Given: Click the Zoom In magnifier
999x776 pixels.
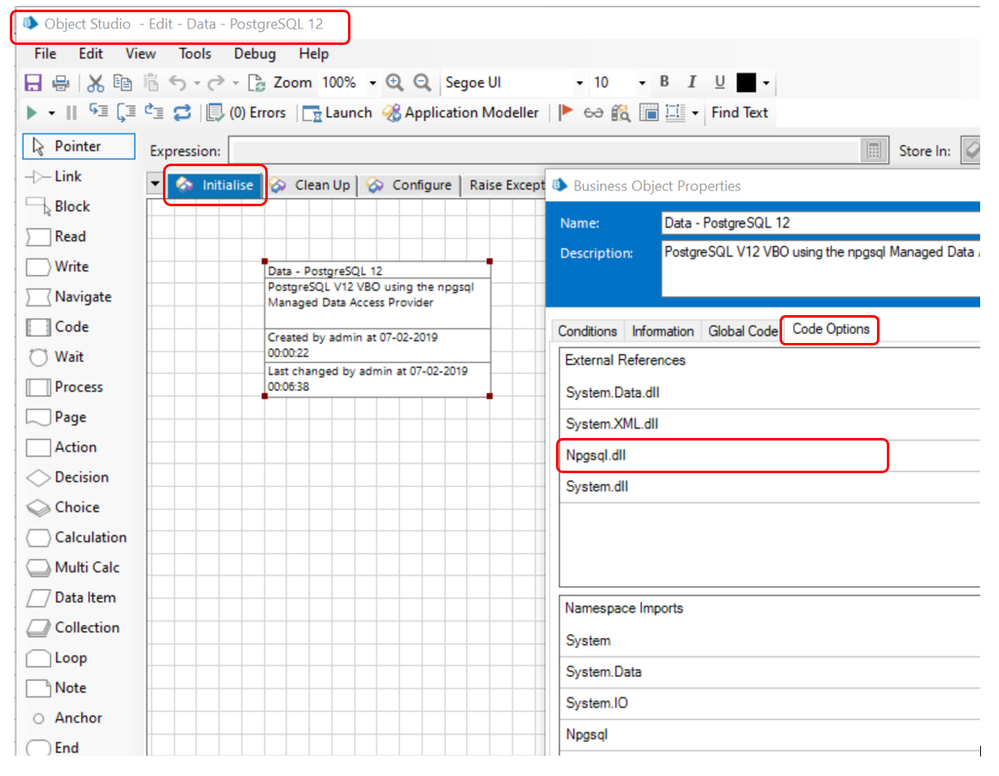Looking at the screenshot, I should (x=395, y=83).
